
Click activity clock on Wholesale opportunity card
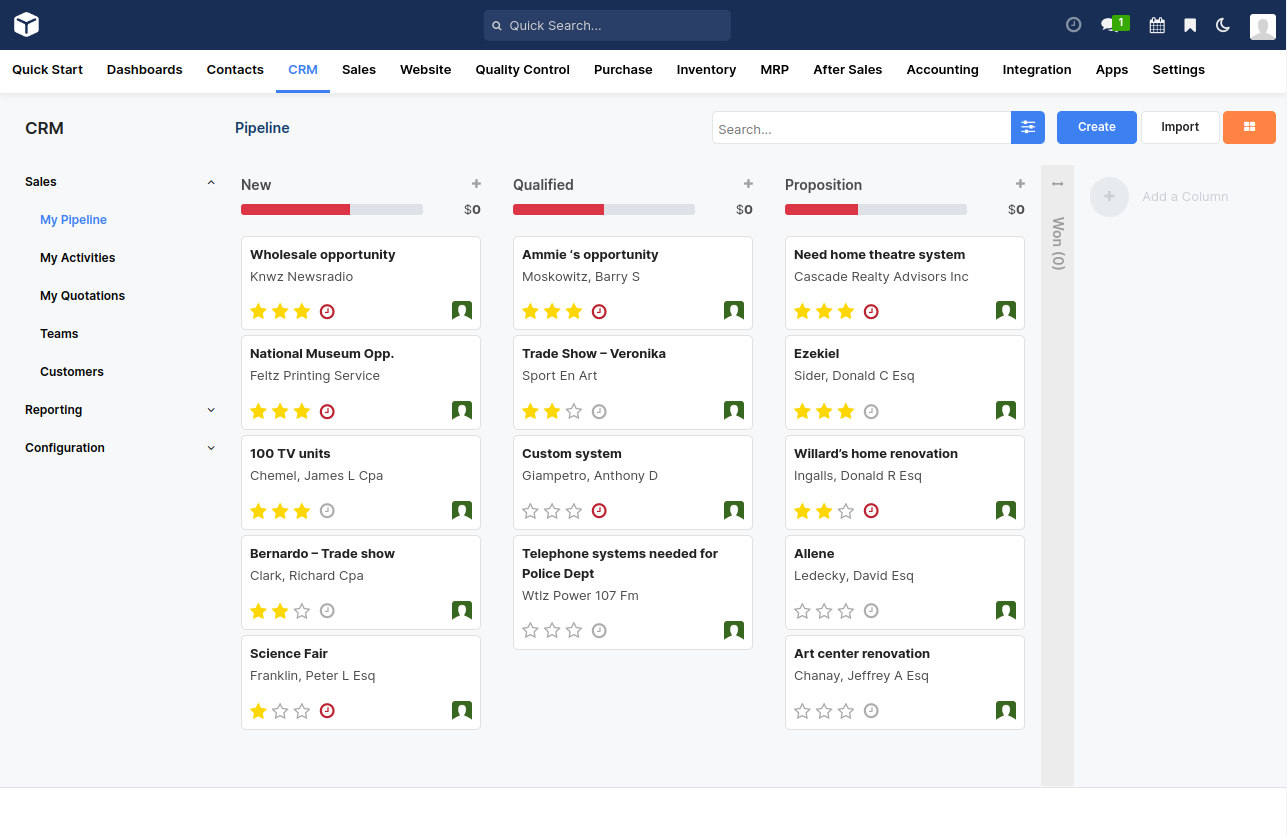[x=327, y=311]
